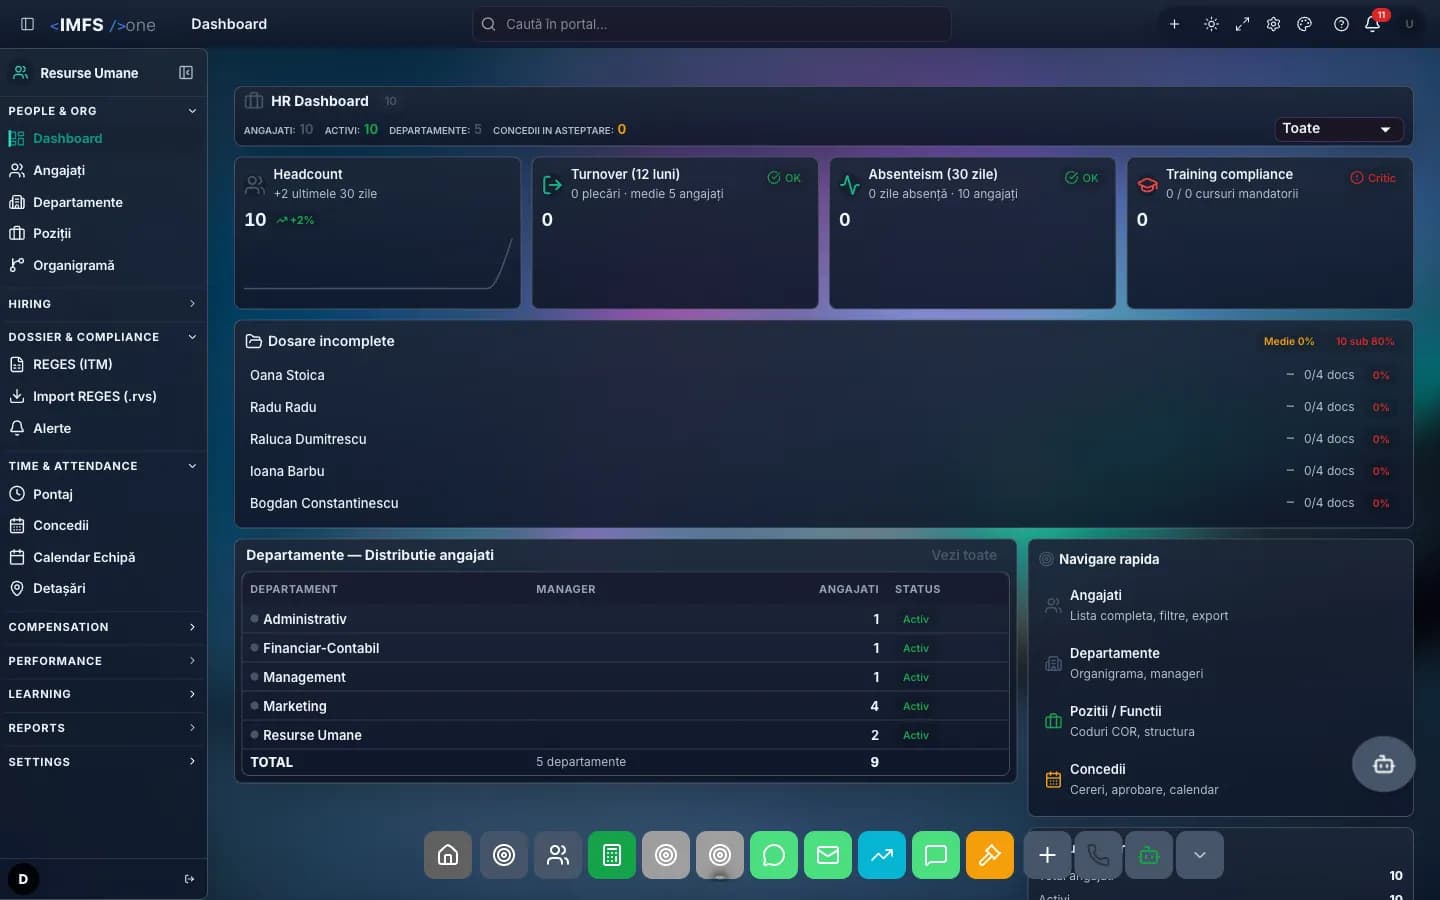Screen dimensions: 1440x900
Task: Expand the HIRING sidebar section
Action: pyautogui.click(x=102, y=304)
